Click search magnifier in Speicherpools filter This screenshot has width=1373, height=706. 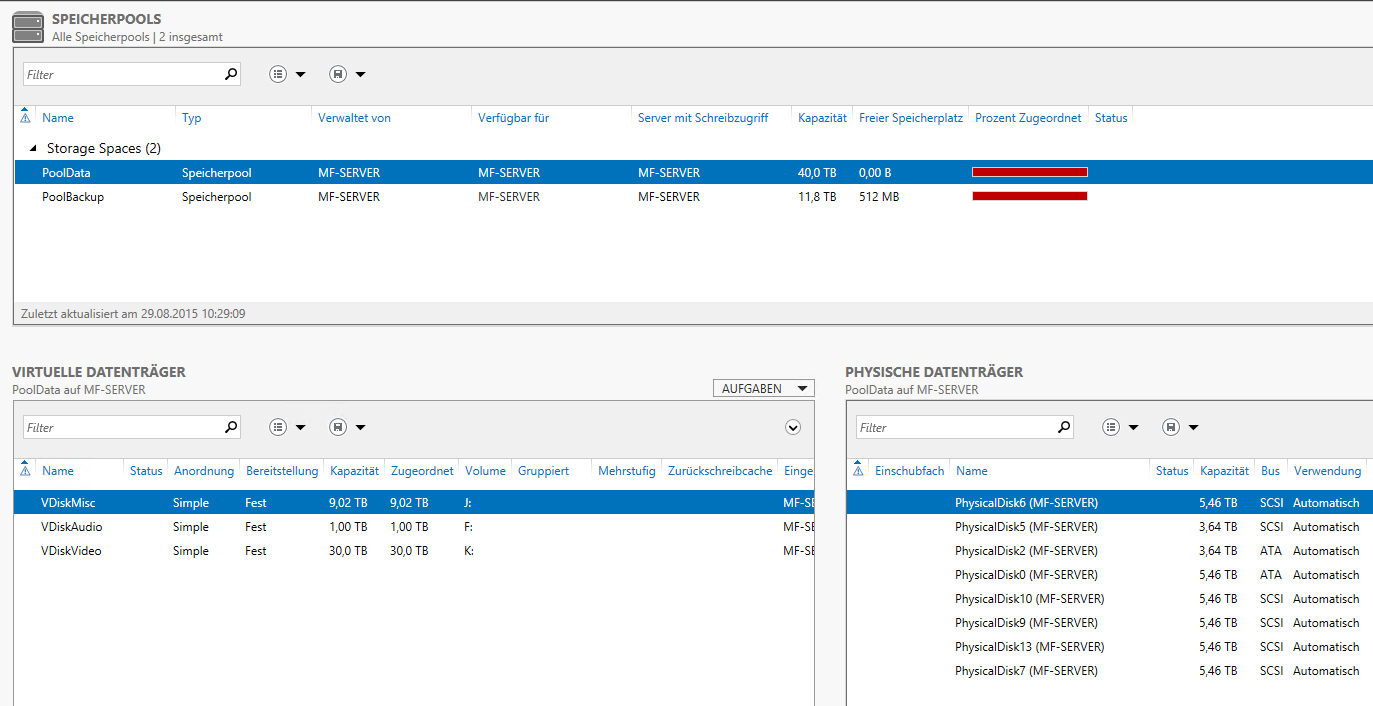coord(231,74)
